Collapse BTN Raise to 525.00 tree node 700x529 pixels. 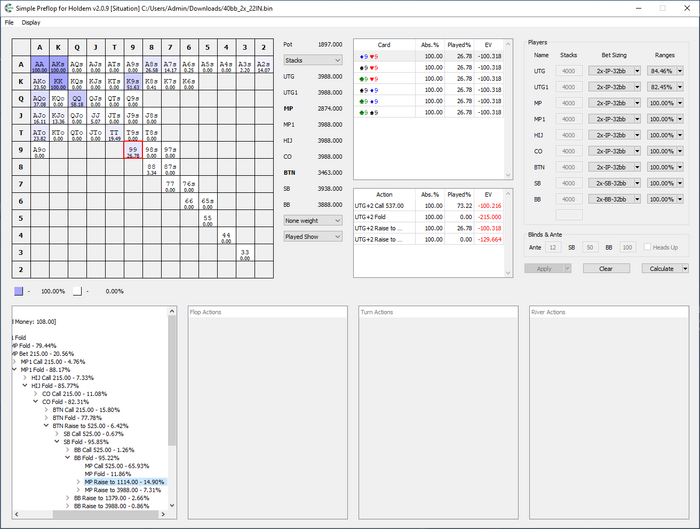point(46,426)
